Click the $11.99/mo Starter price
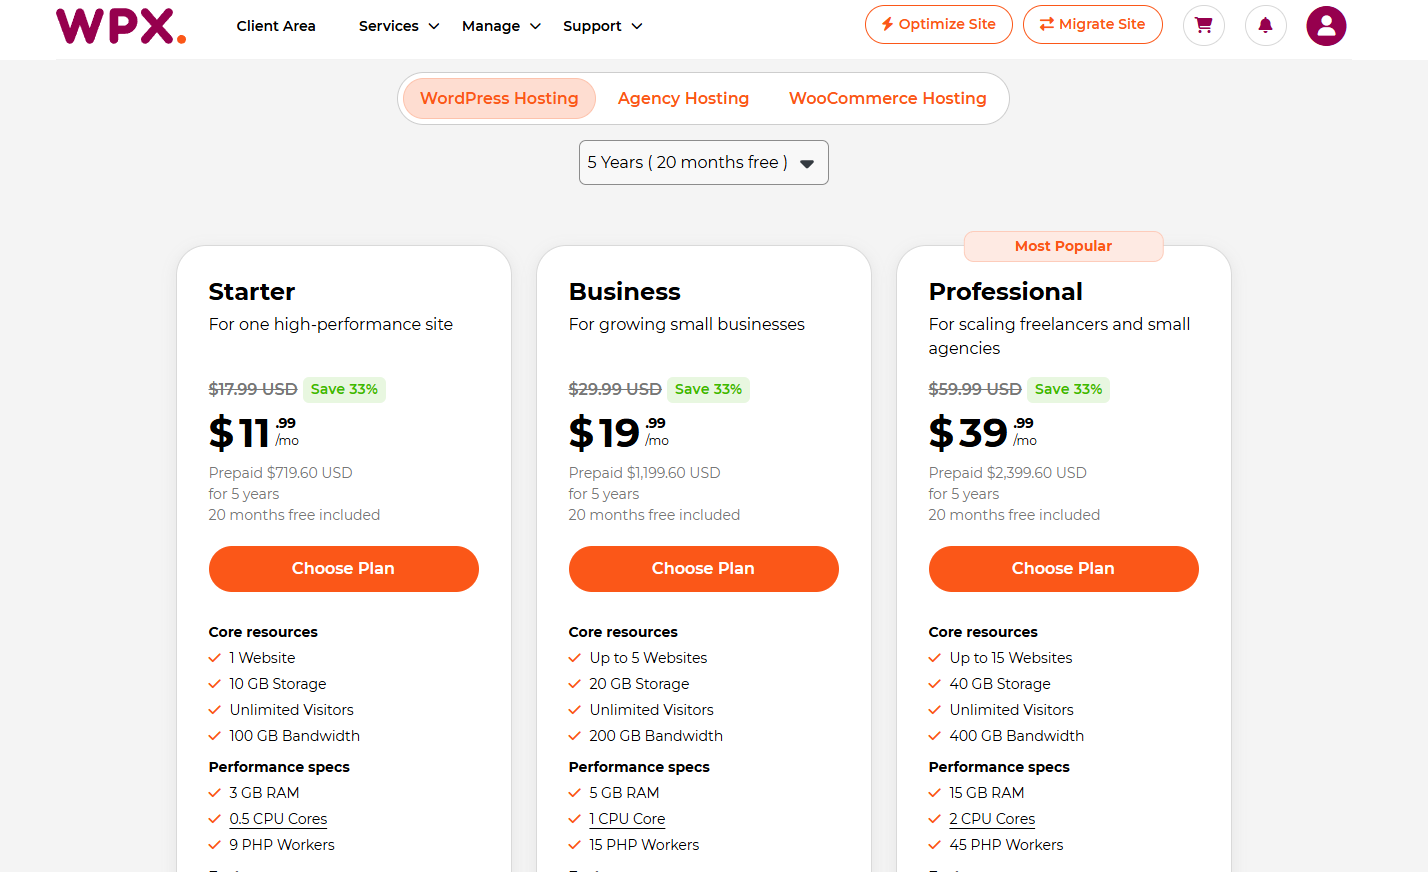The width and height of the screenshot is (1428, 872). 254,432
